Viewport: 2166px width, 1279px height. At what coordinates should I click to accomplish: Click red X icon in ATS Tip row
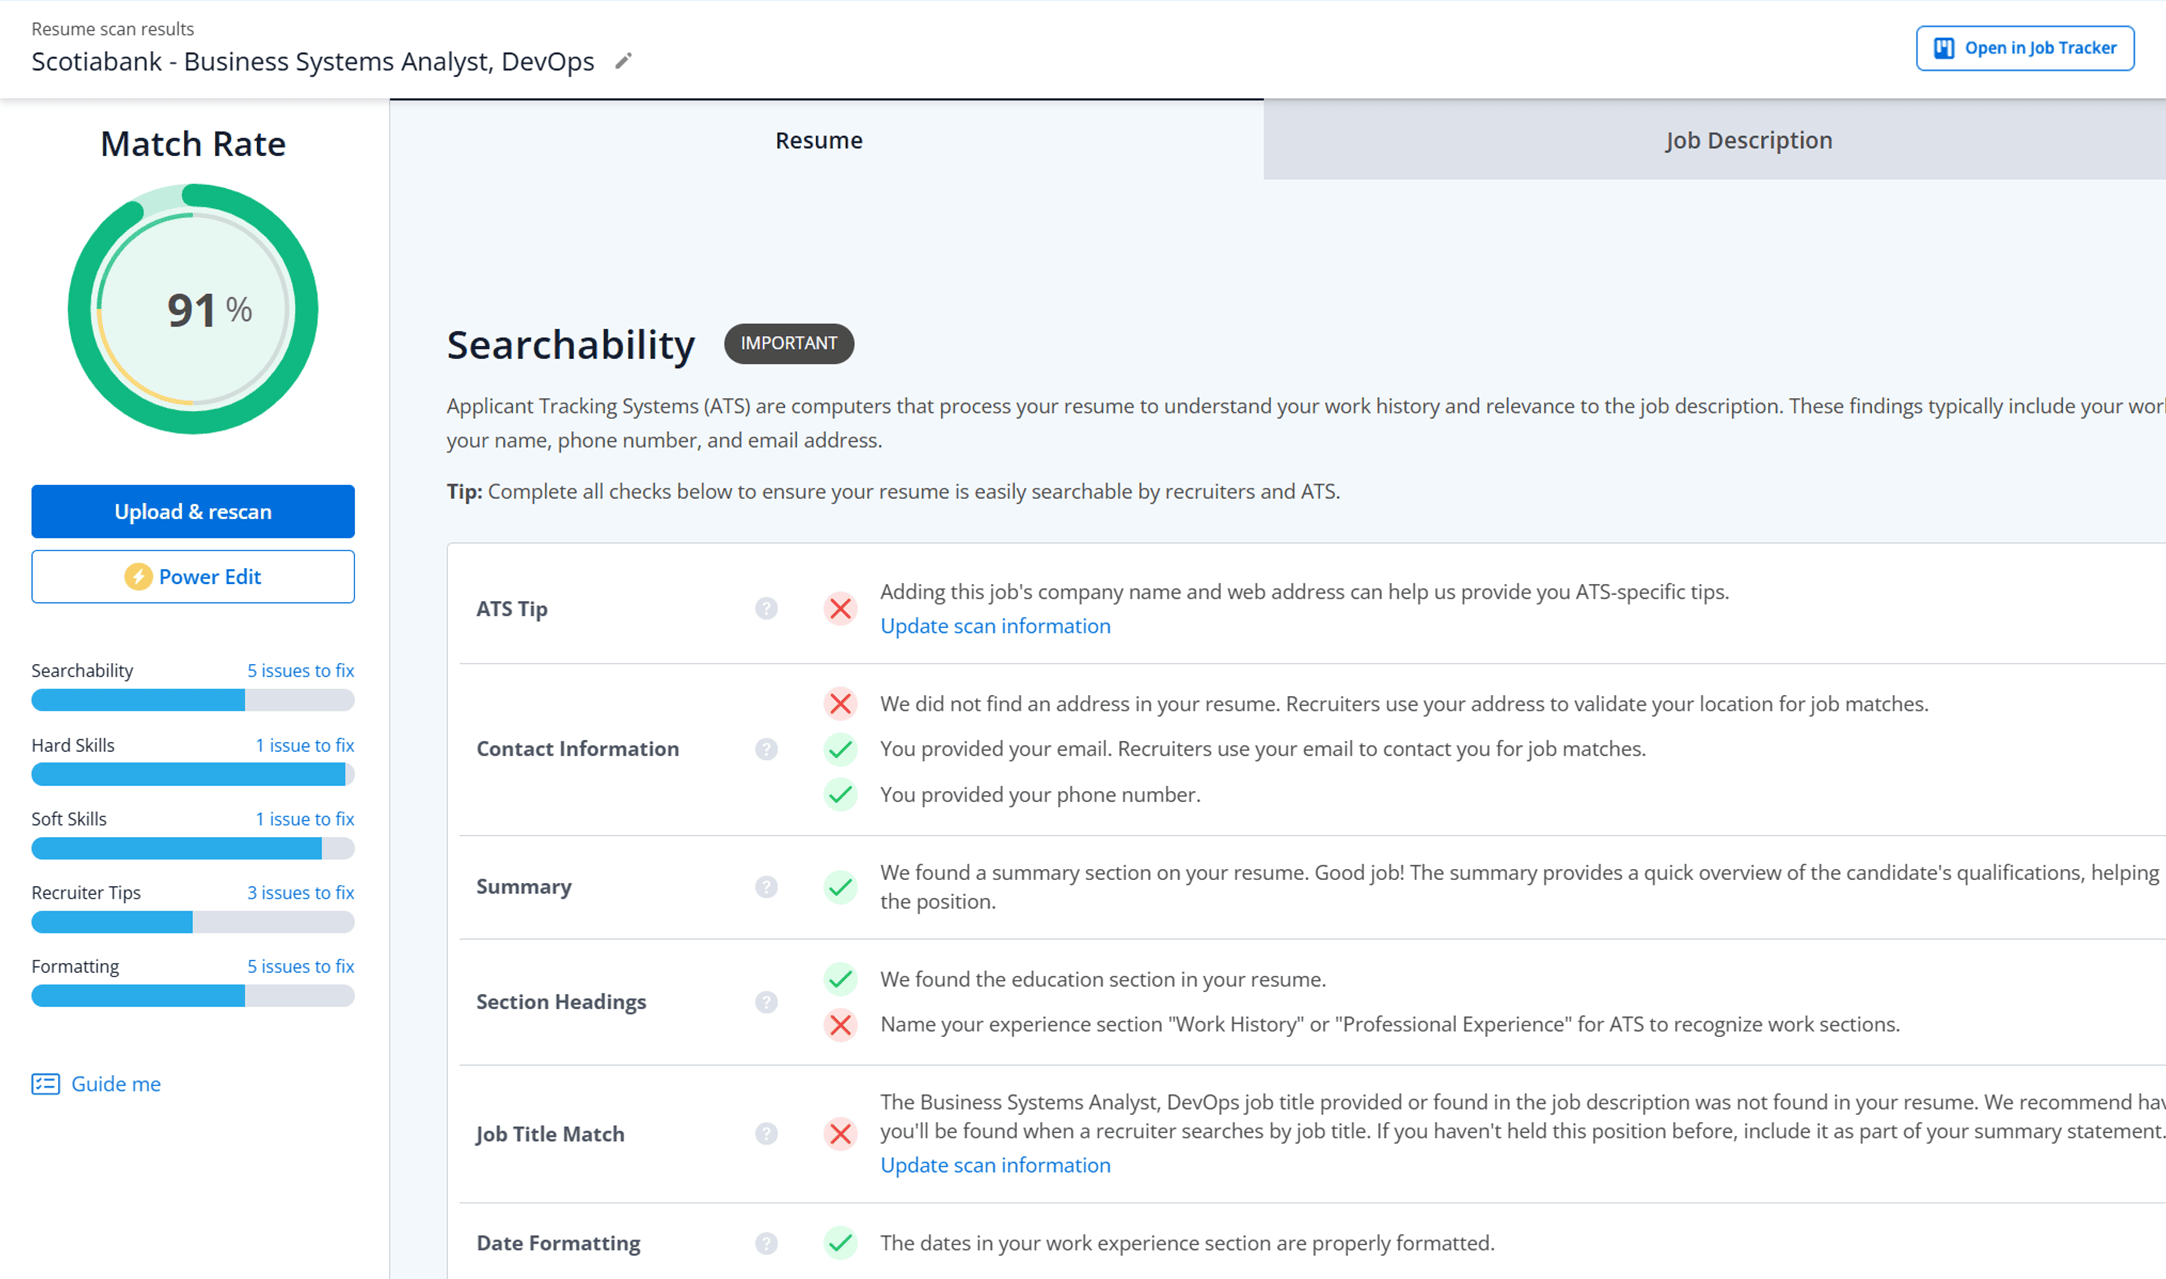click(840, 608)
